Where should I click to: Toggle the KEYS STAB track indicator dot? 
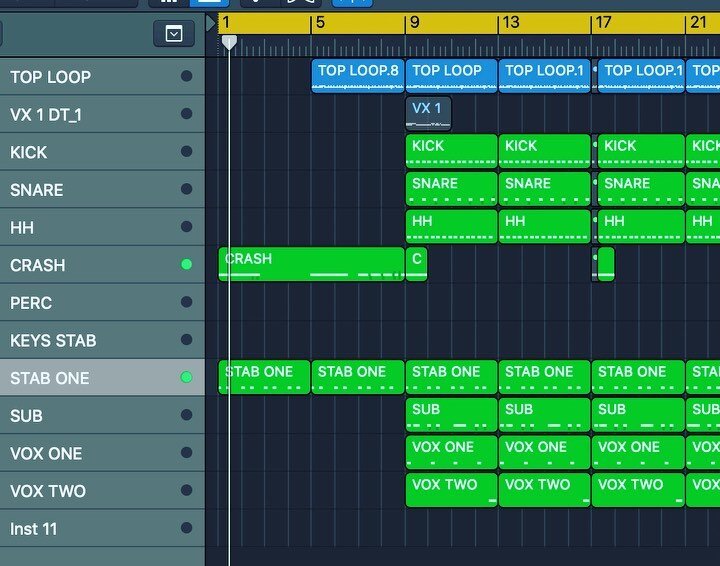click(186, 340)
